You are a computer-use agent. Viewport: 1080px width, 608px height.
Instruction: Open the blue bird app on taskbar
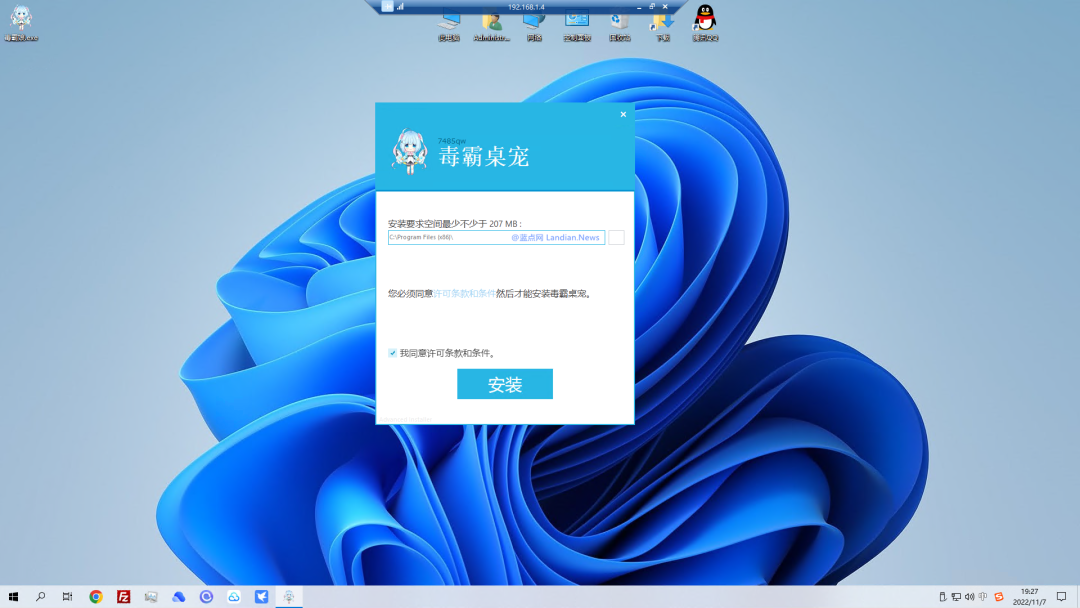(261, 597)
